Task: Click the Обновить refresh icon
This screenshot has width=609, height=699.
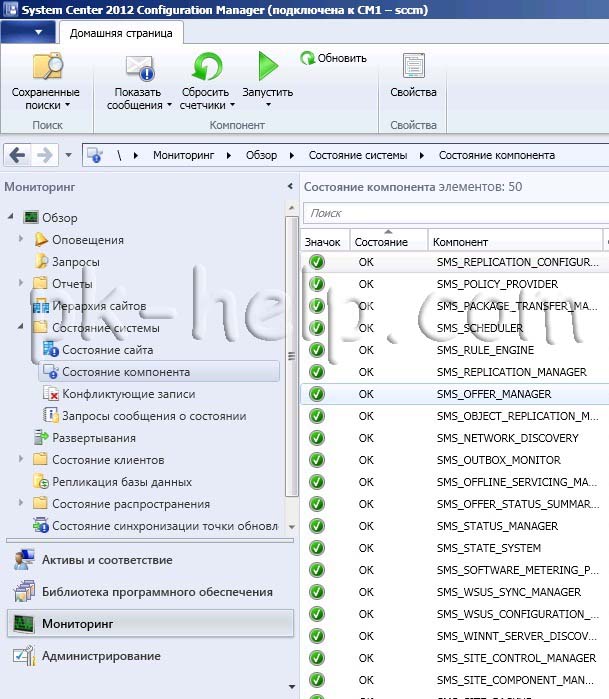Action: point(307,58)
